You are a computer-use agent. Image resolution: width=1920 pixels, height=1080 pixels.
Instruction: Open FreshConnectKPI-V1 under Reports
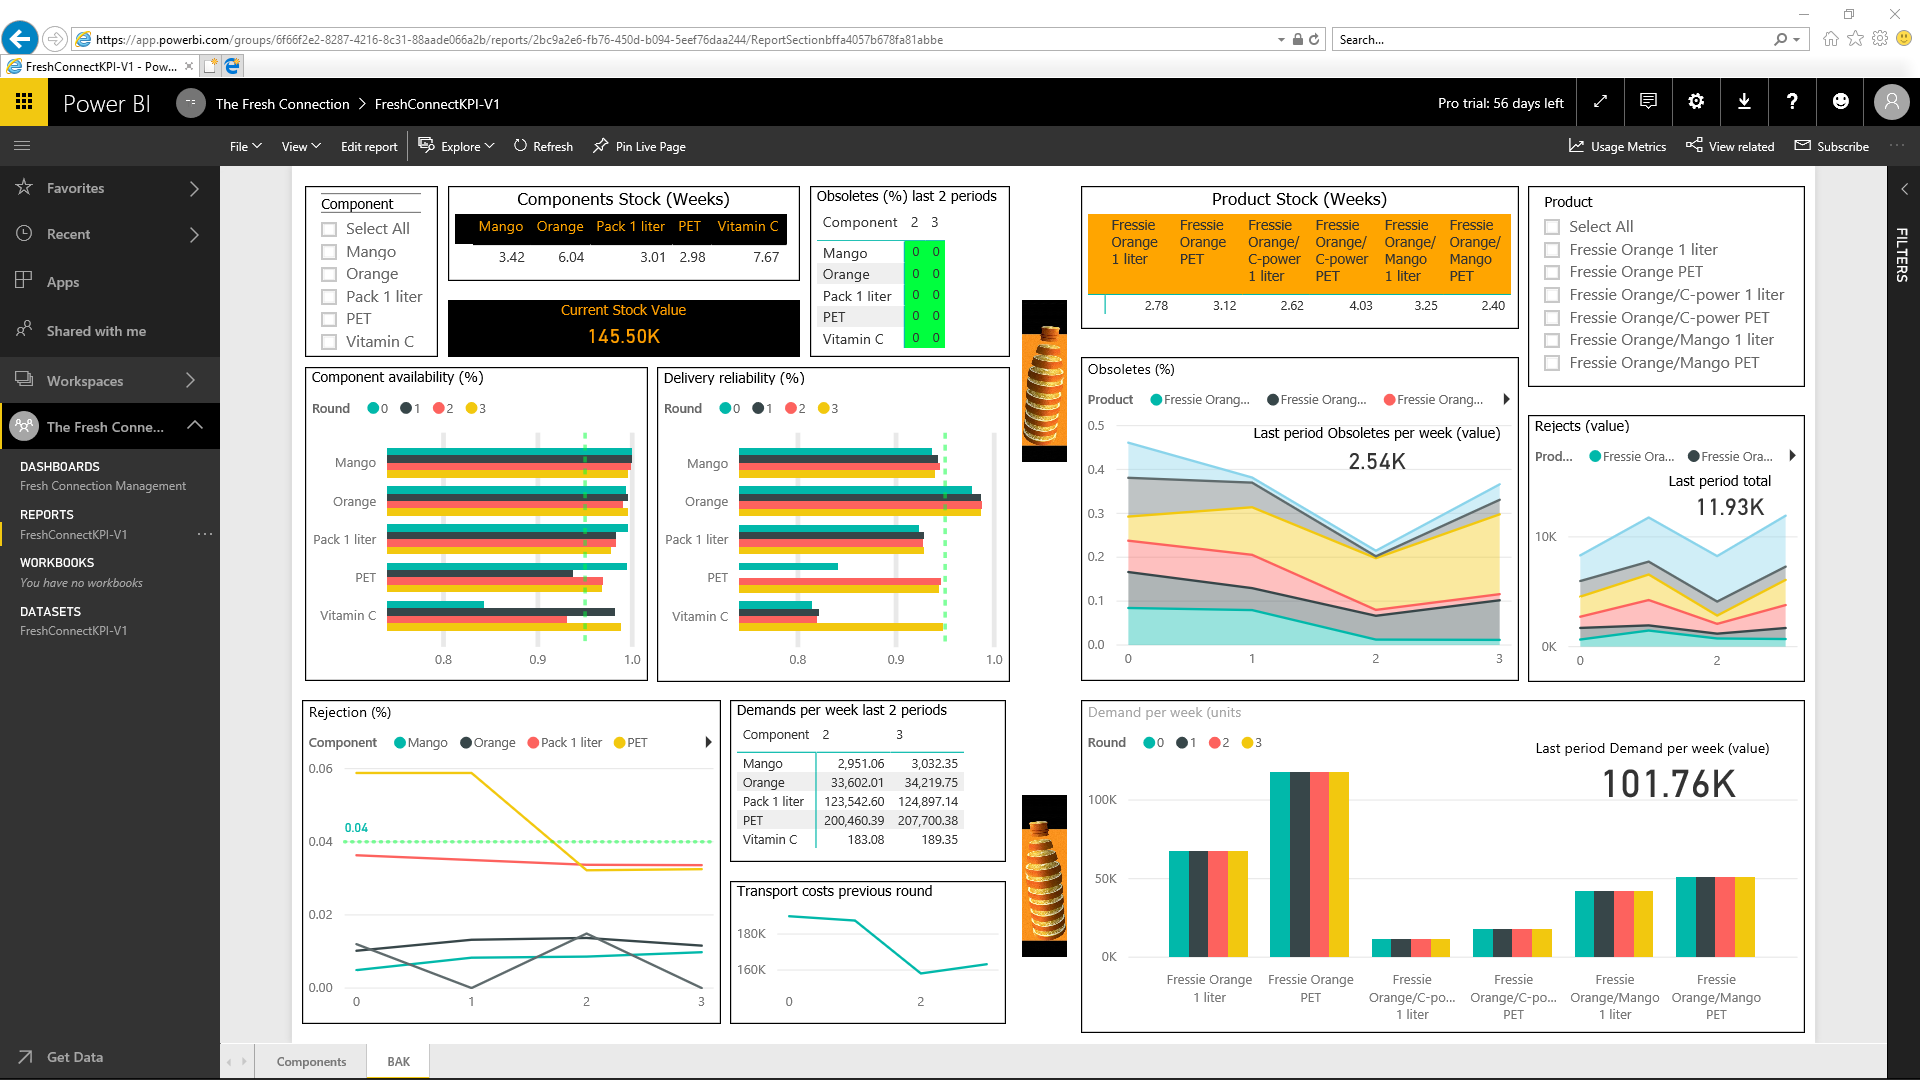(73, 535)
